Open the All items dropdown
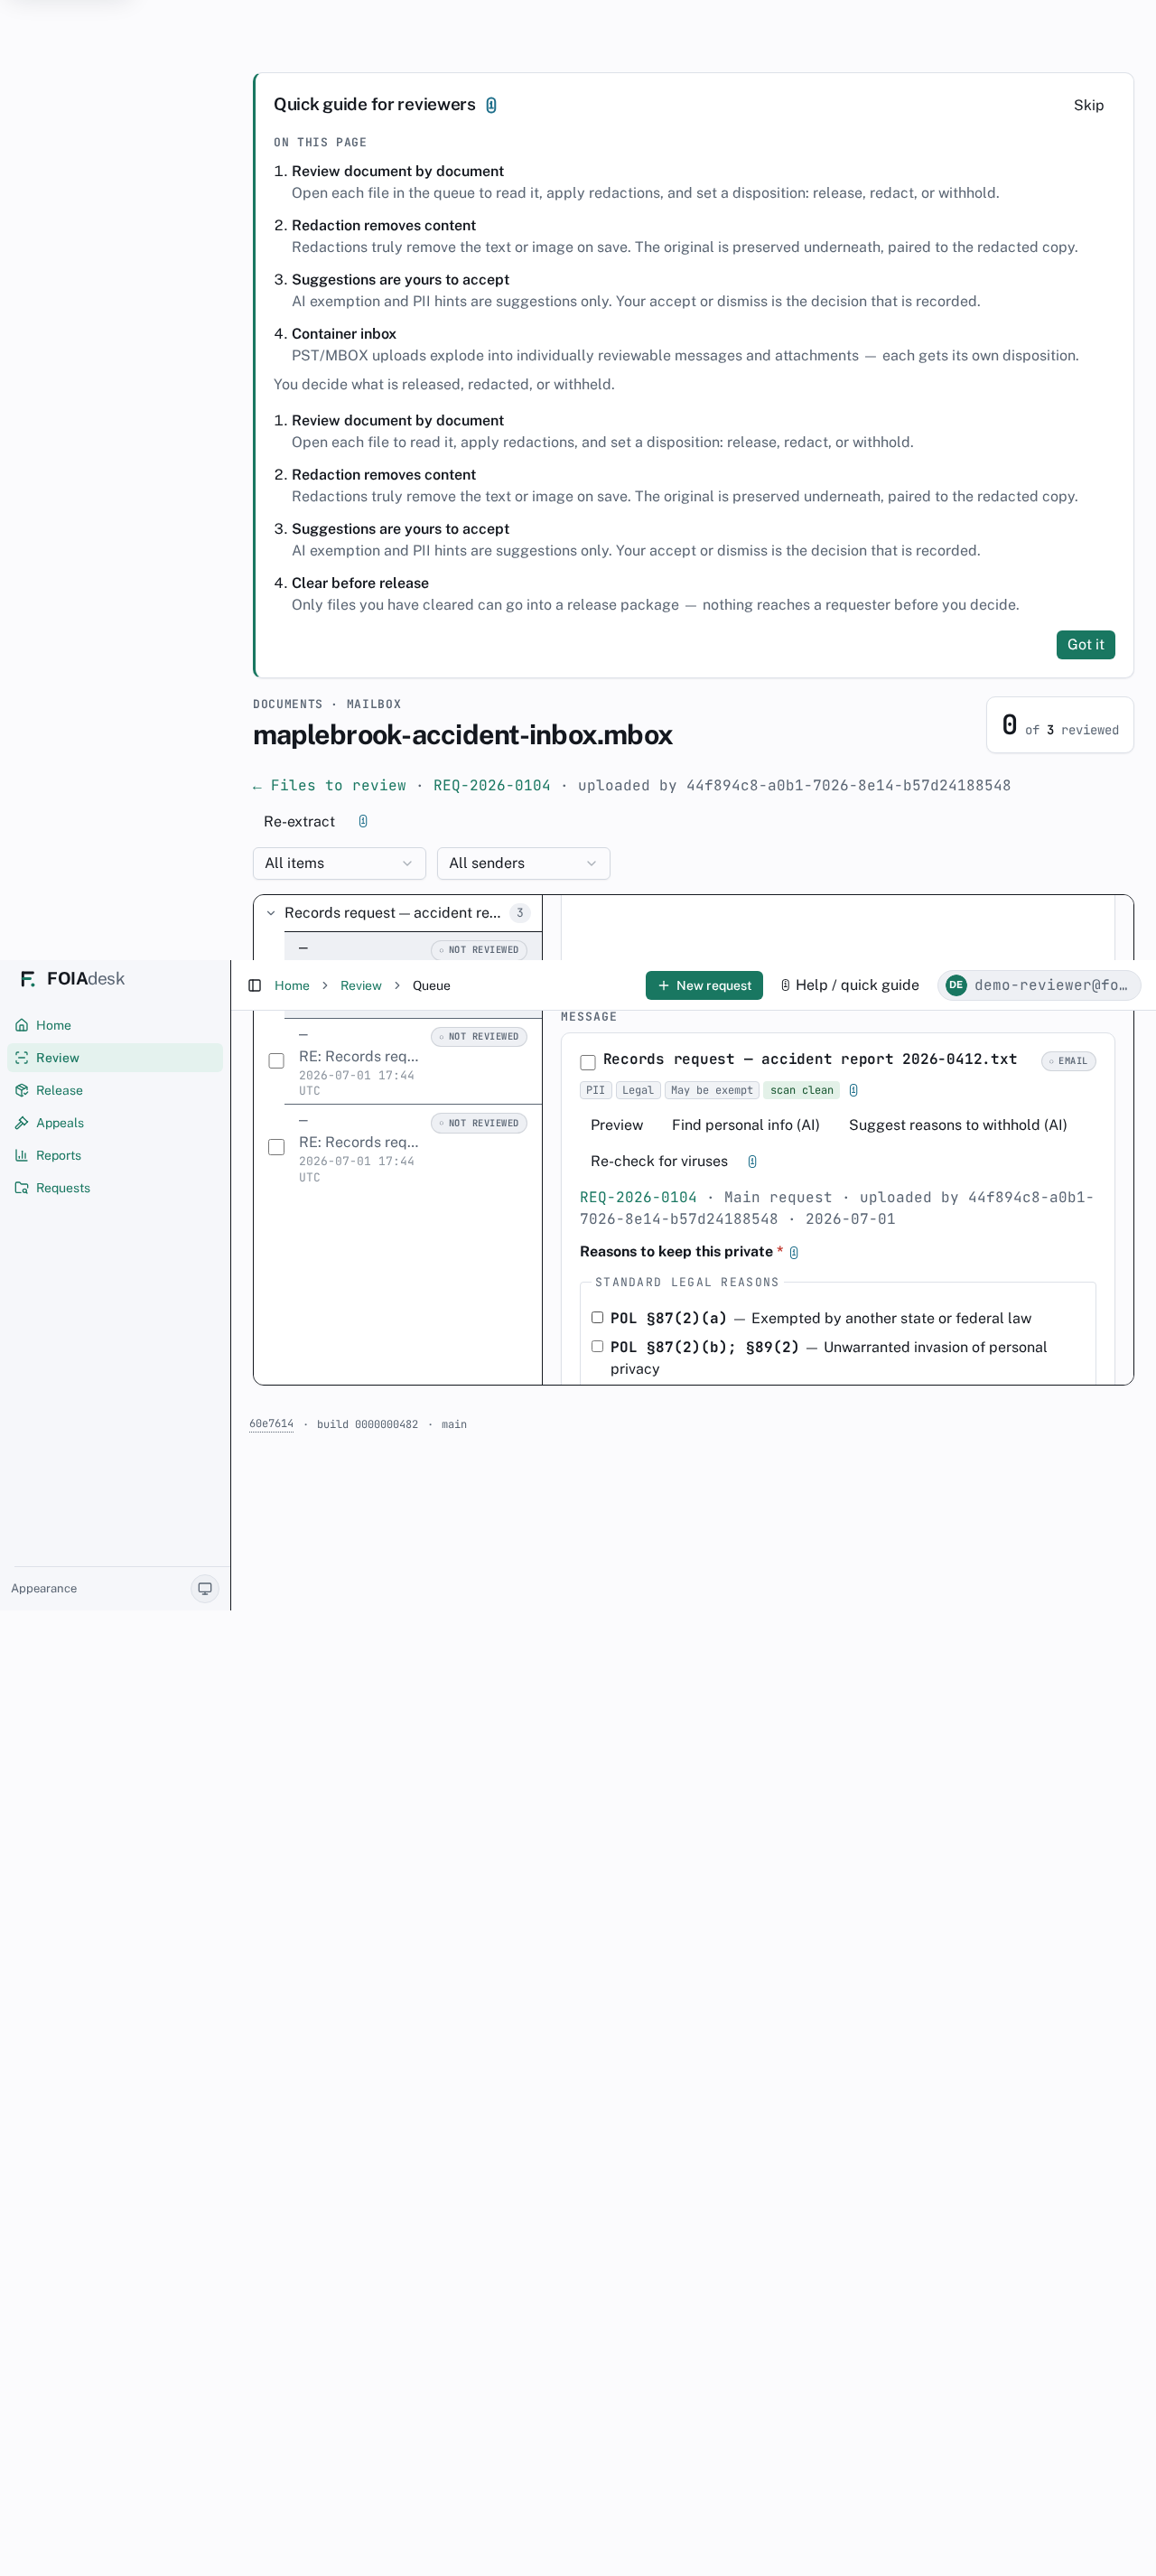The image size is (1156, 2576). tap(339, 863)
